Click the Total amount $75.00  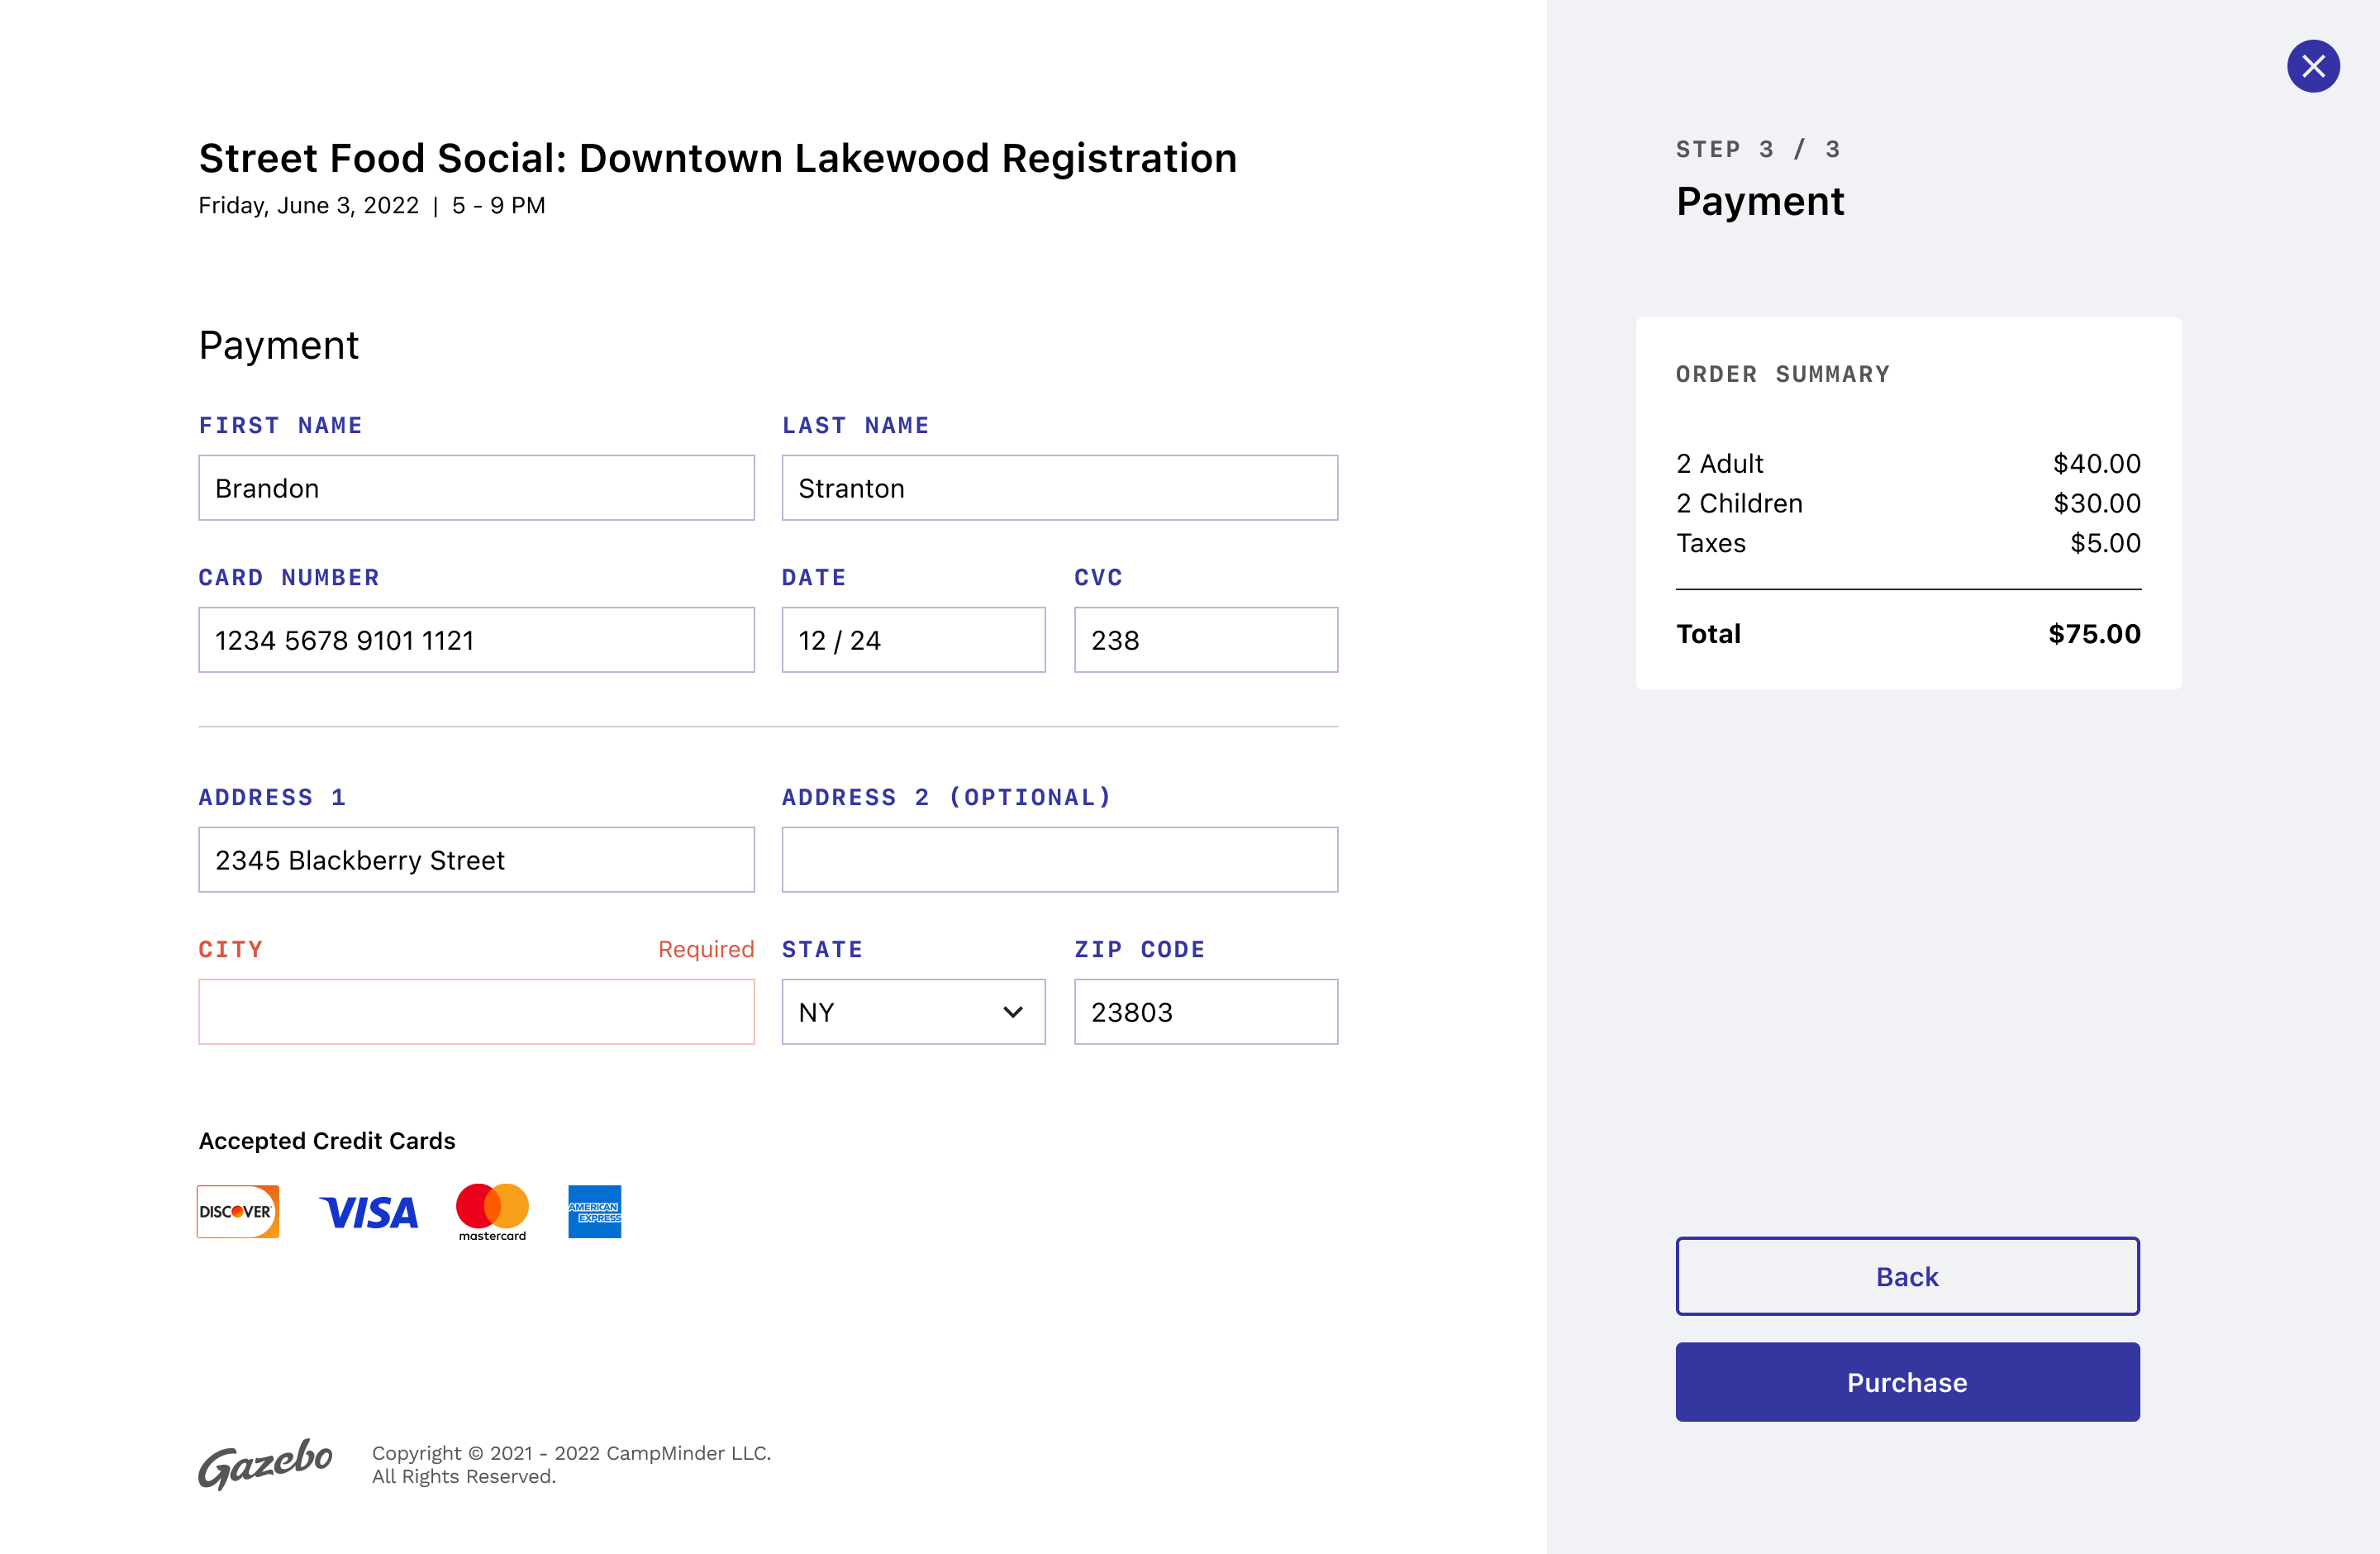click(x=2094, y=634)
